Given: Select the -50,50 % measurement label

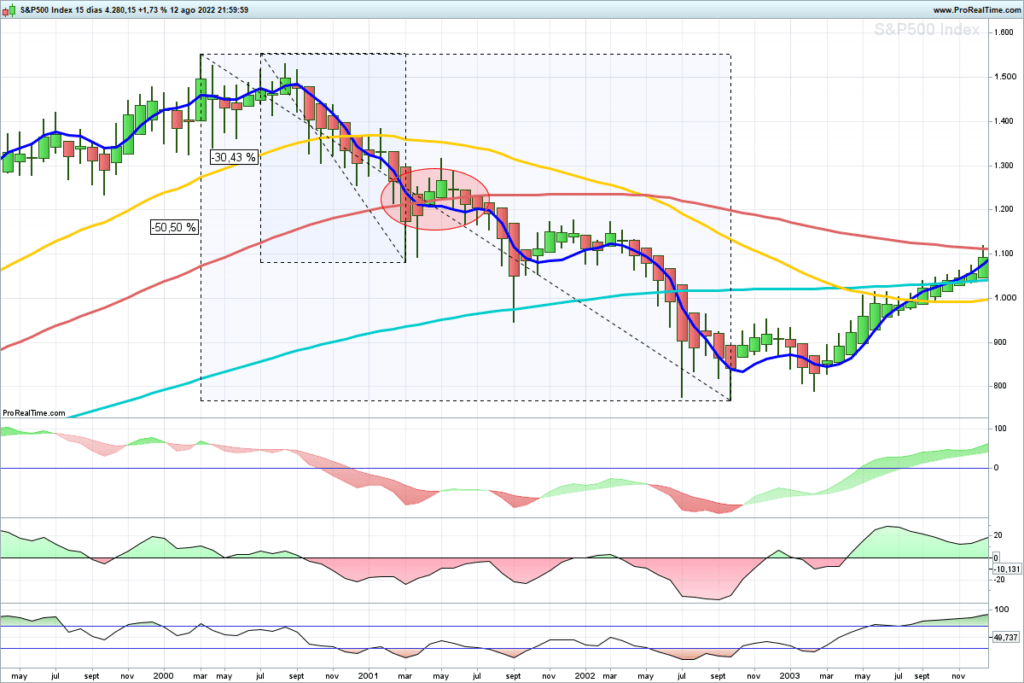Looking at the screenshot, I should tap(174, 227).
